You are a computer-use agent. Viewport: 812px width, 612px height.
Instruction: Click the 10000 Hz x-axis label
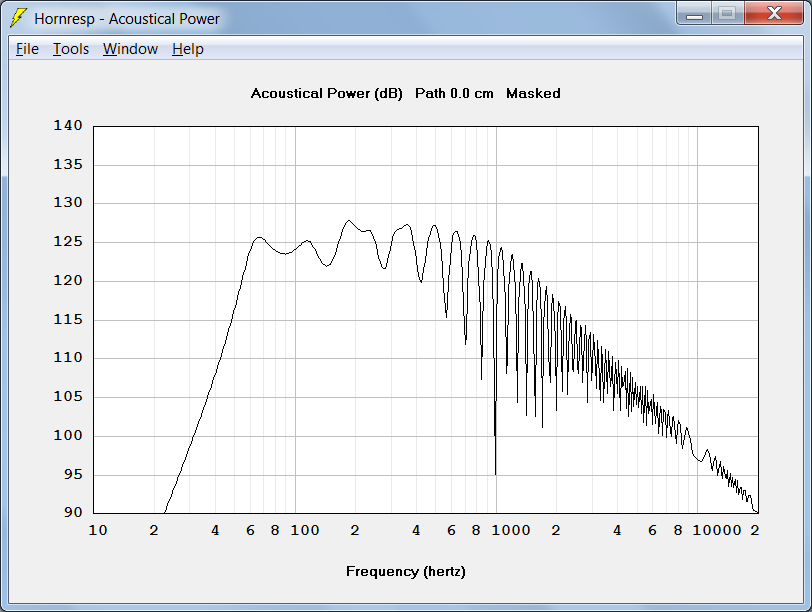(717, 531)
